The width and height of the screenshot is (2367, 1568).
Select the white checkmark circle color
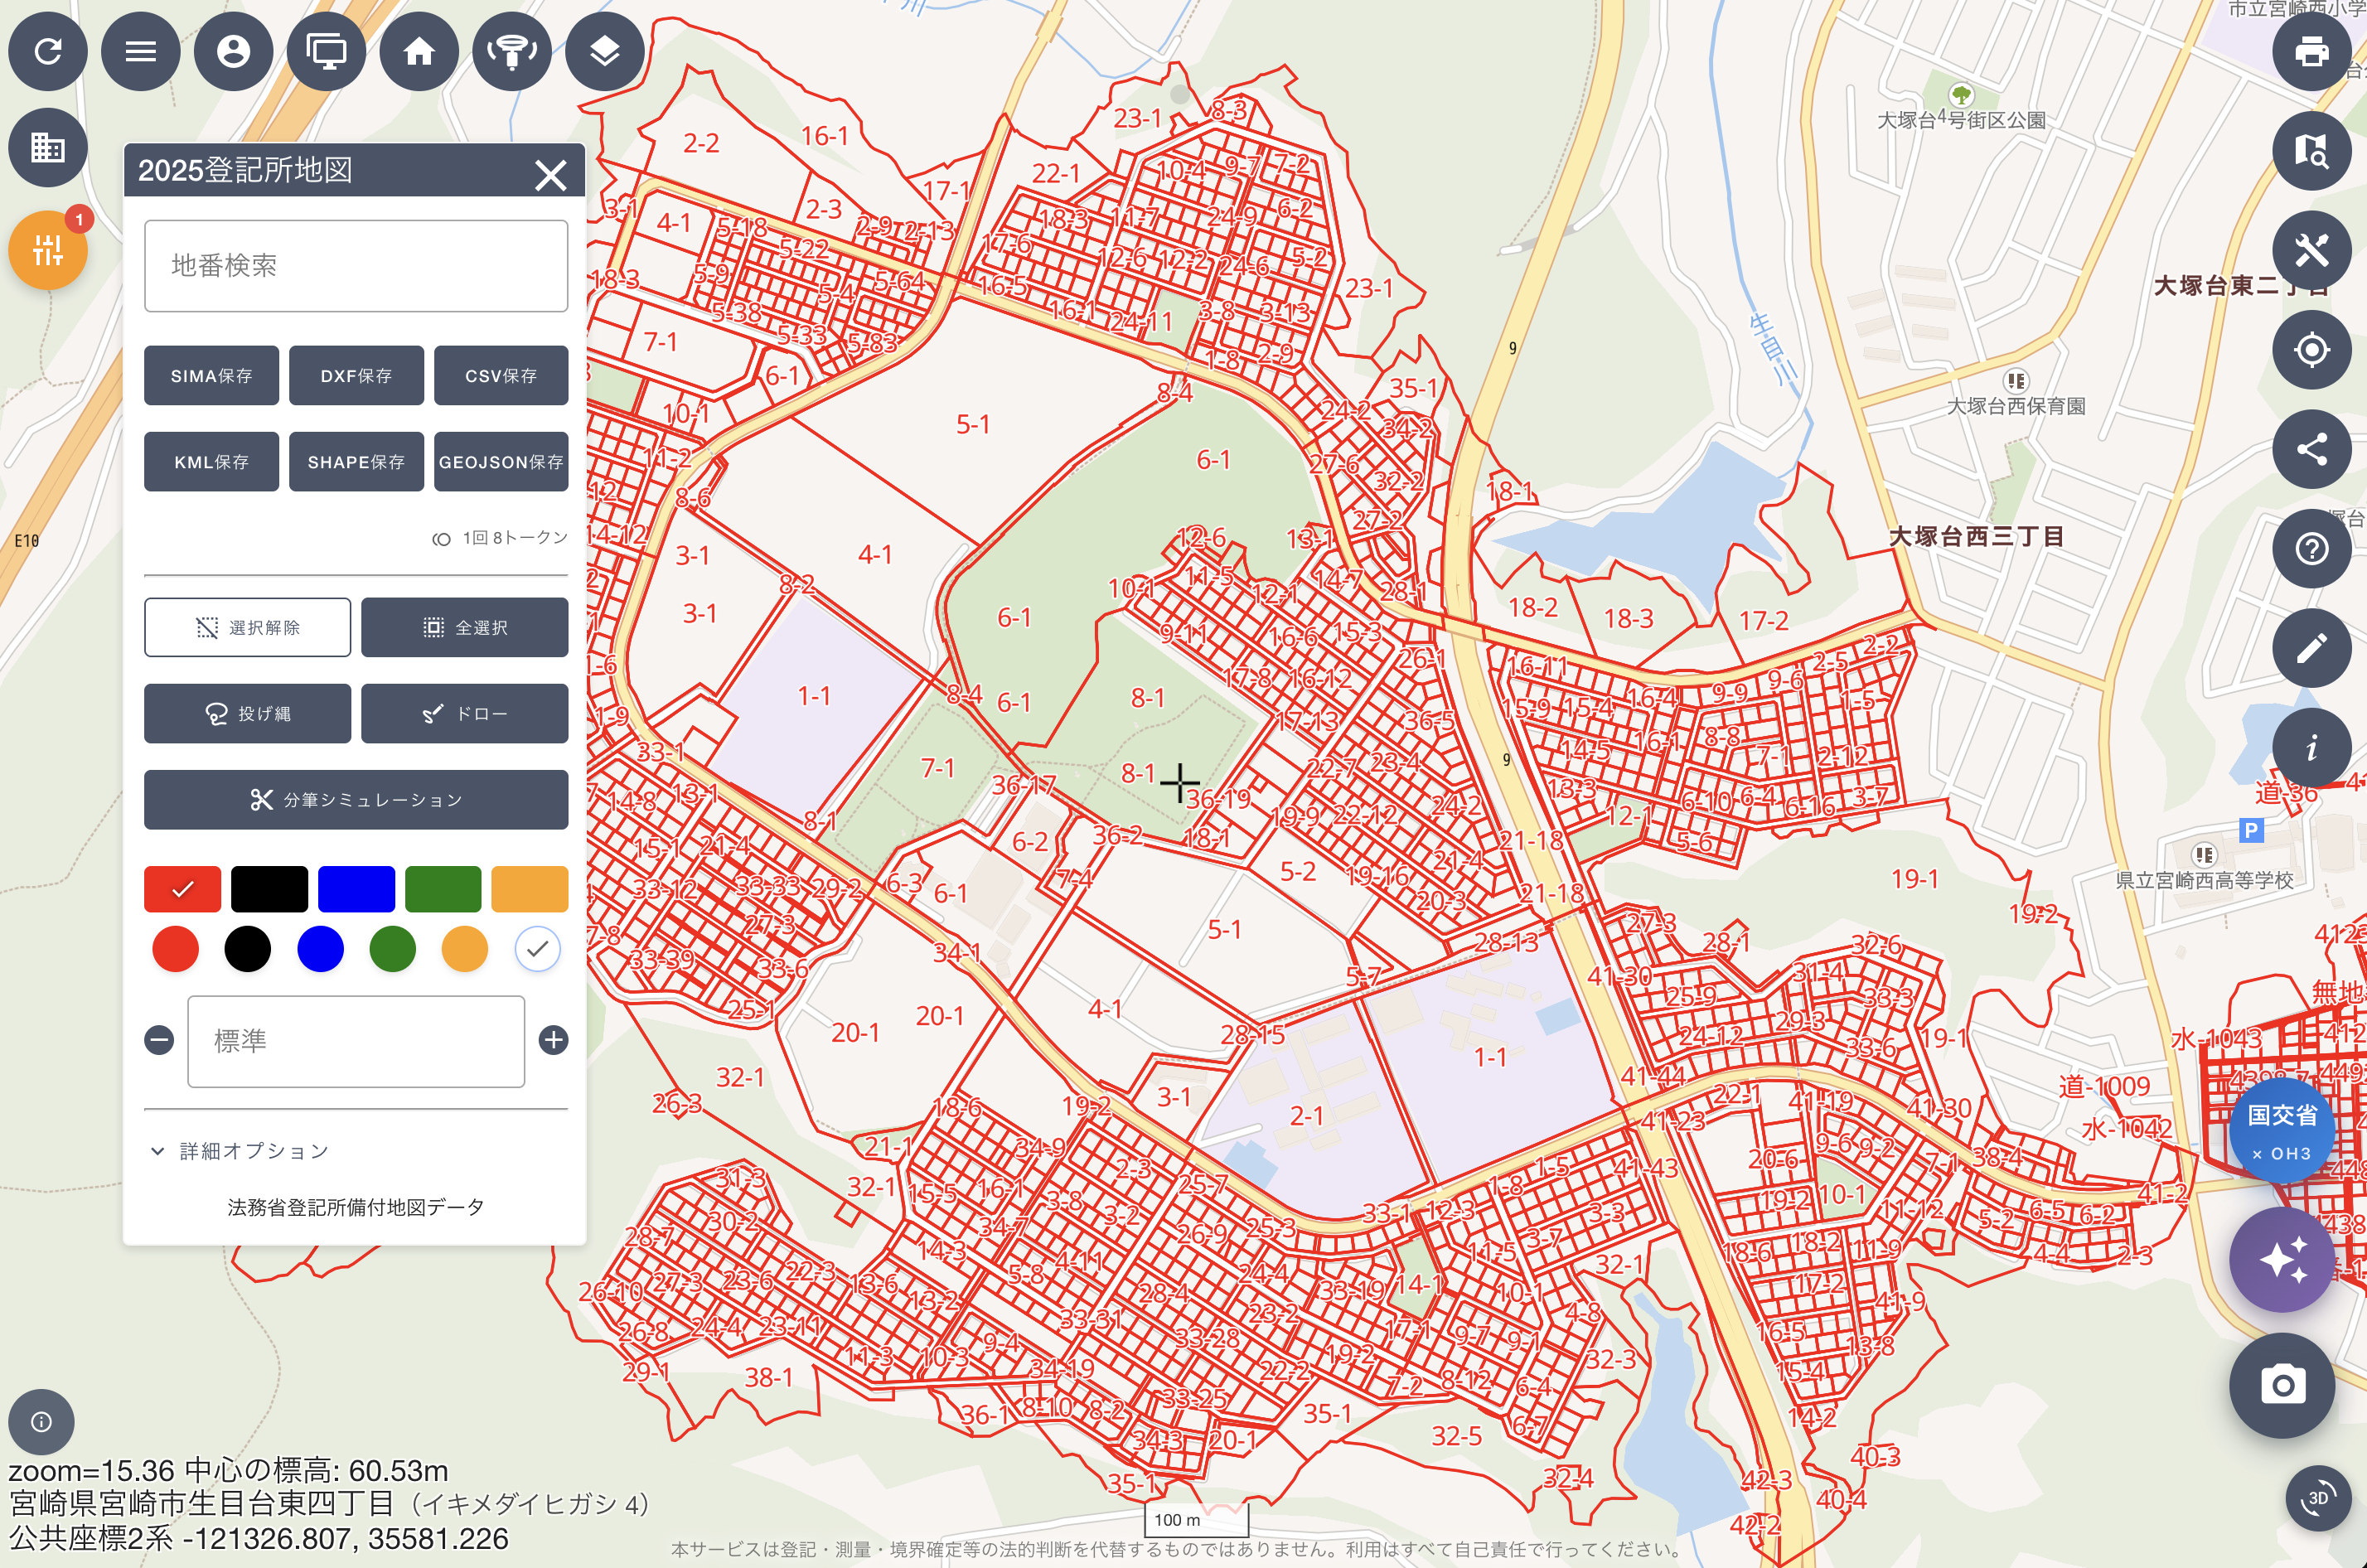pos(537,949)
